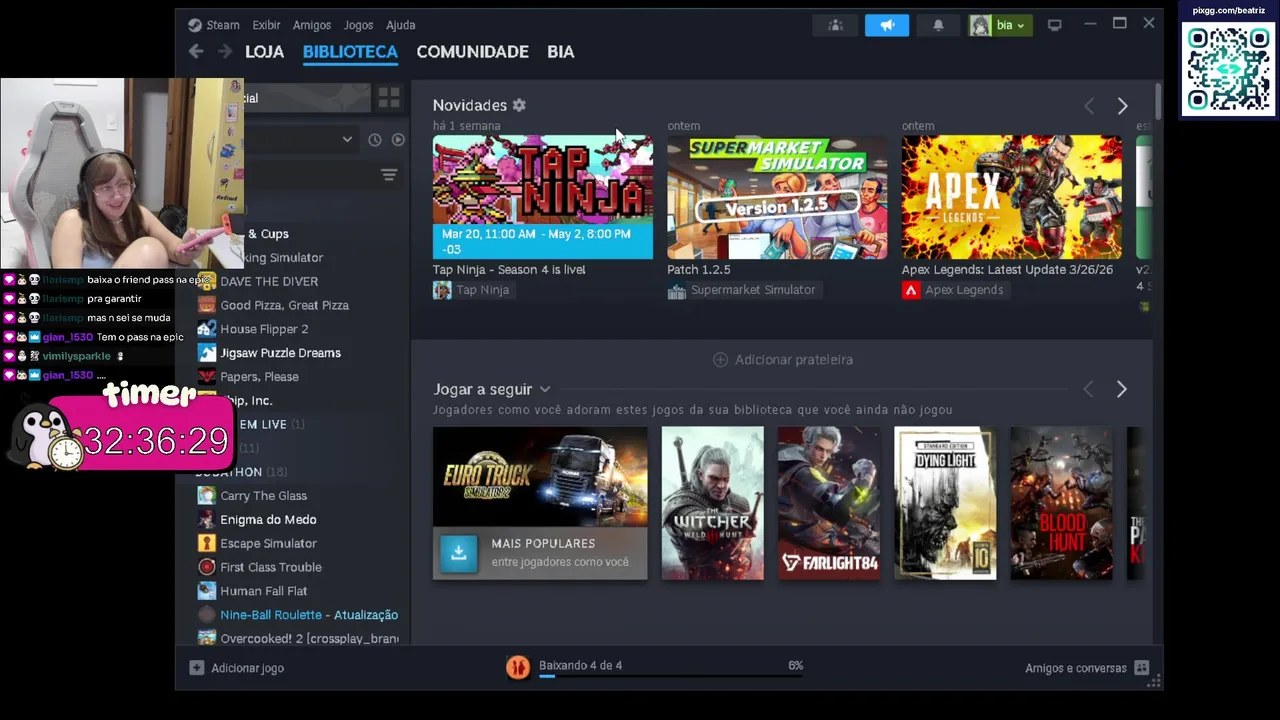This screenshot has height=720, width=1280.
Task: Select Overcooked! 2 in library
Action: tap(298, 639)
